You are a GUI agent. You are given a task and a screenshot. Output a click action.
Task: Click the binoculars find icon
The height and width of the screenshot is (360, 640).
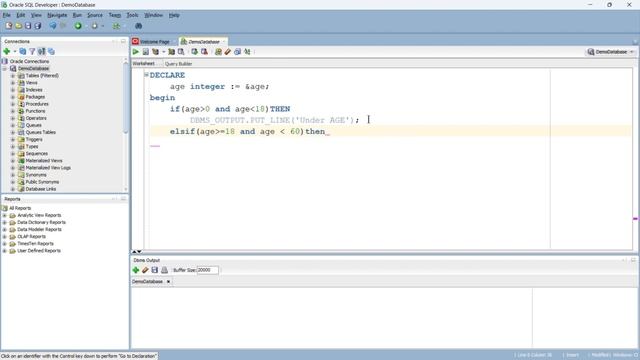tap(138, 26)
